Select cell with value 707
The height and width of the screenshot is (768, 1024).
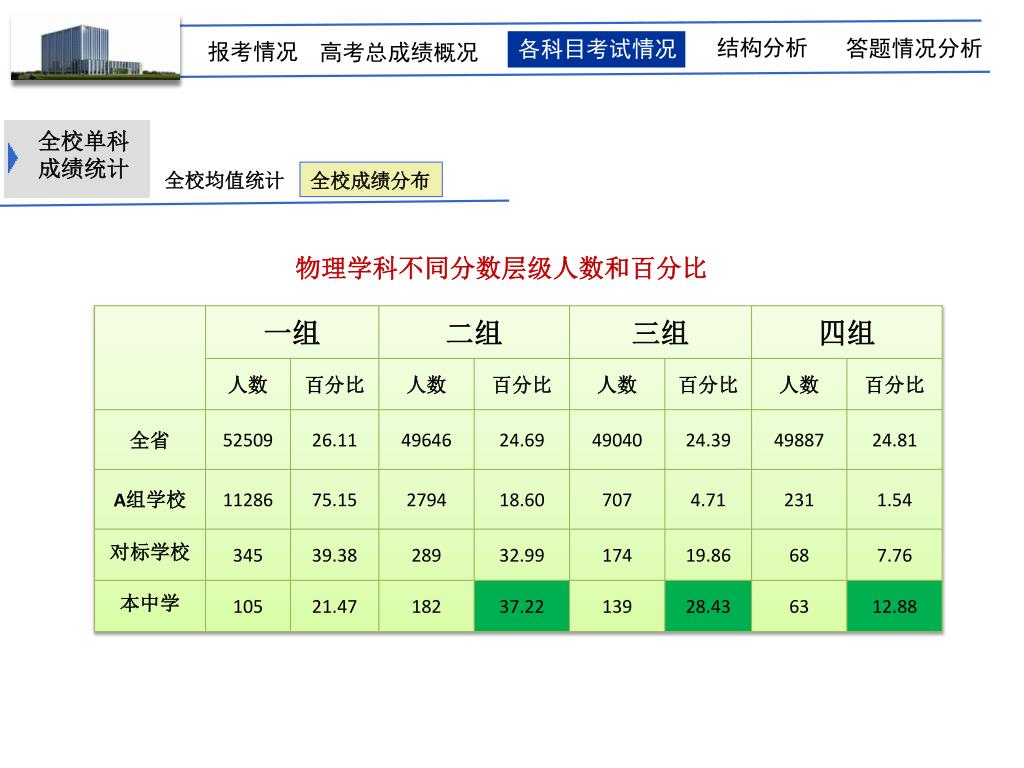click(617, 500)
